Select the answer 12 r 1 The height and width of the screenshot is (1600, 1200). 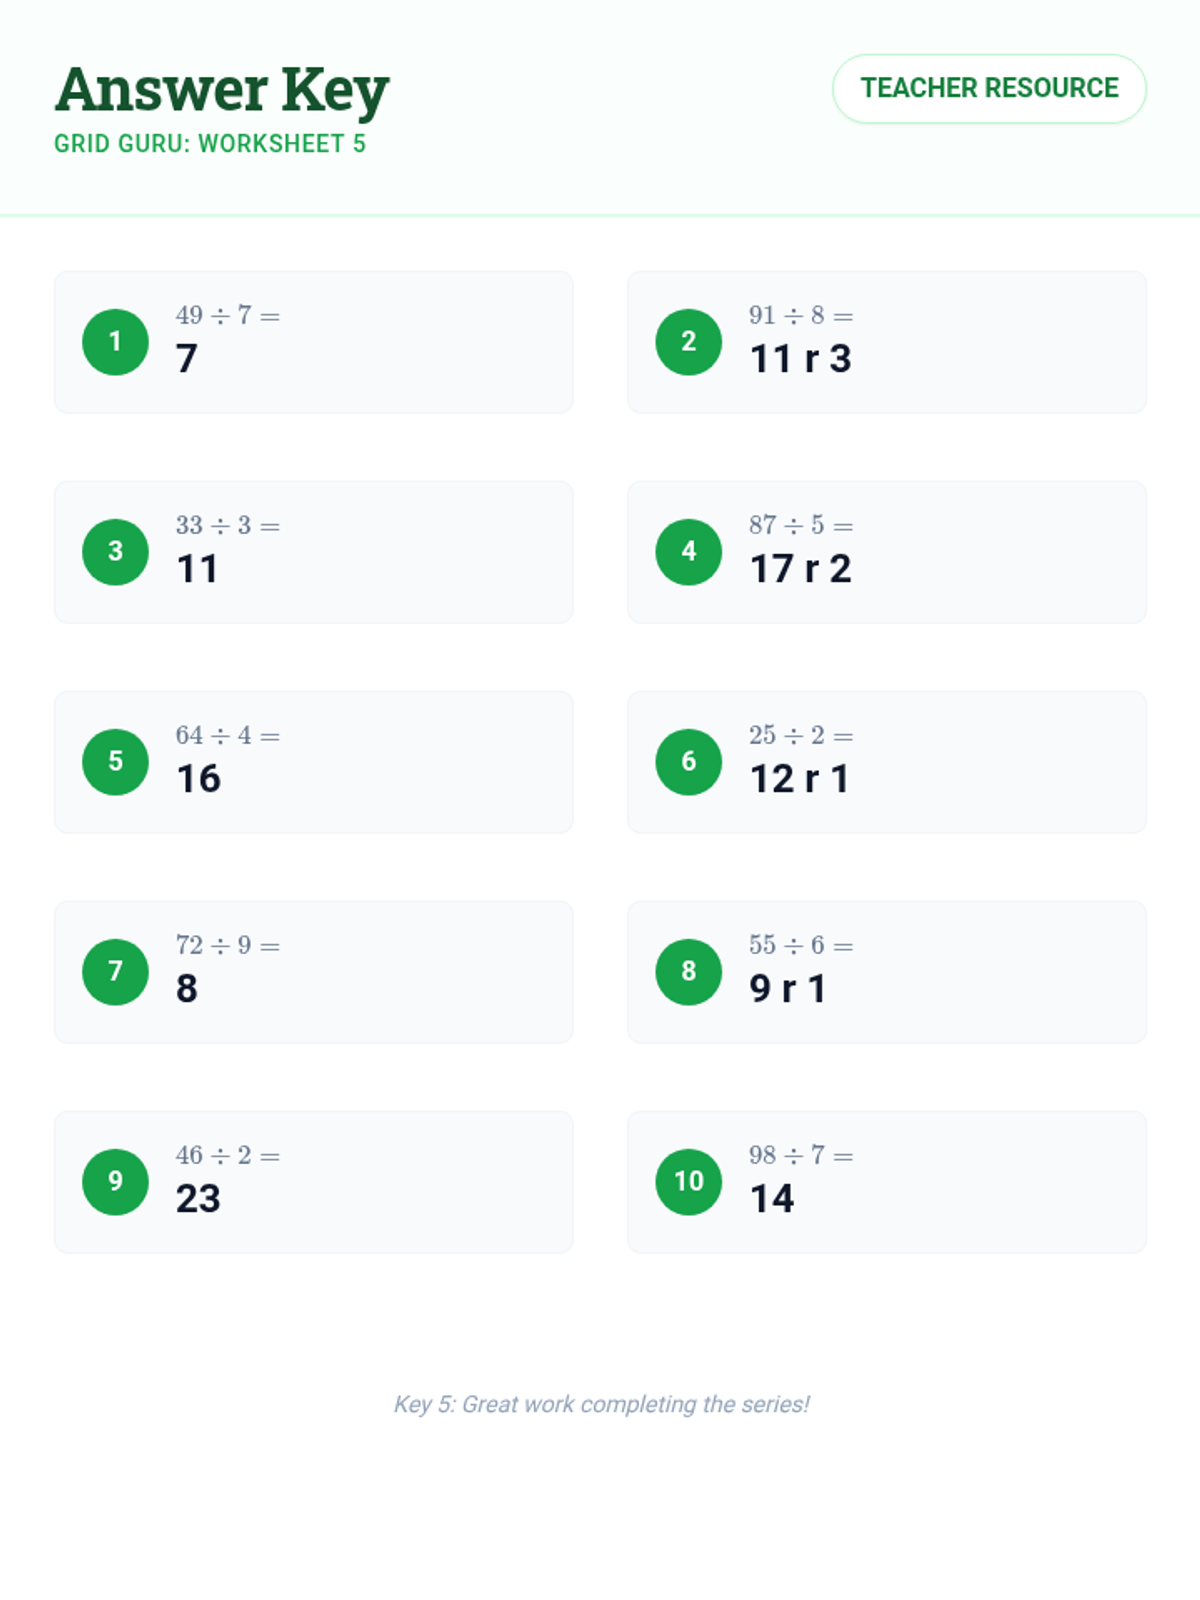[799, 779]
